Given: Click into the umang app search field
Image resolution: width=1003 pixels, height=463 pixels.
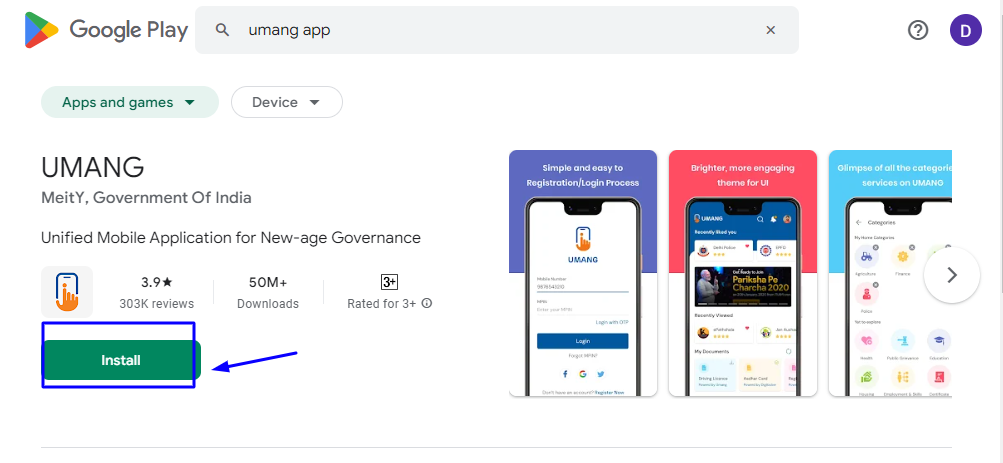Looking at the screenshot, I should click(x=496, y=30).
